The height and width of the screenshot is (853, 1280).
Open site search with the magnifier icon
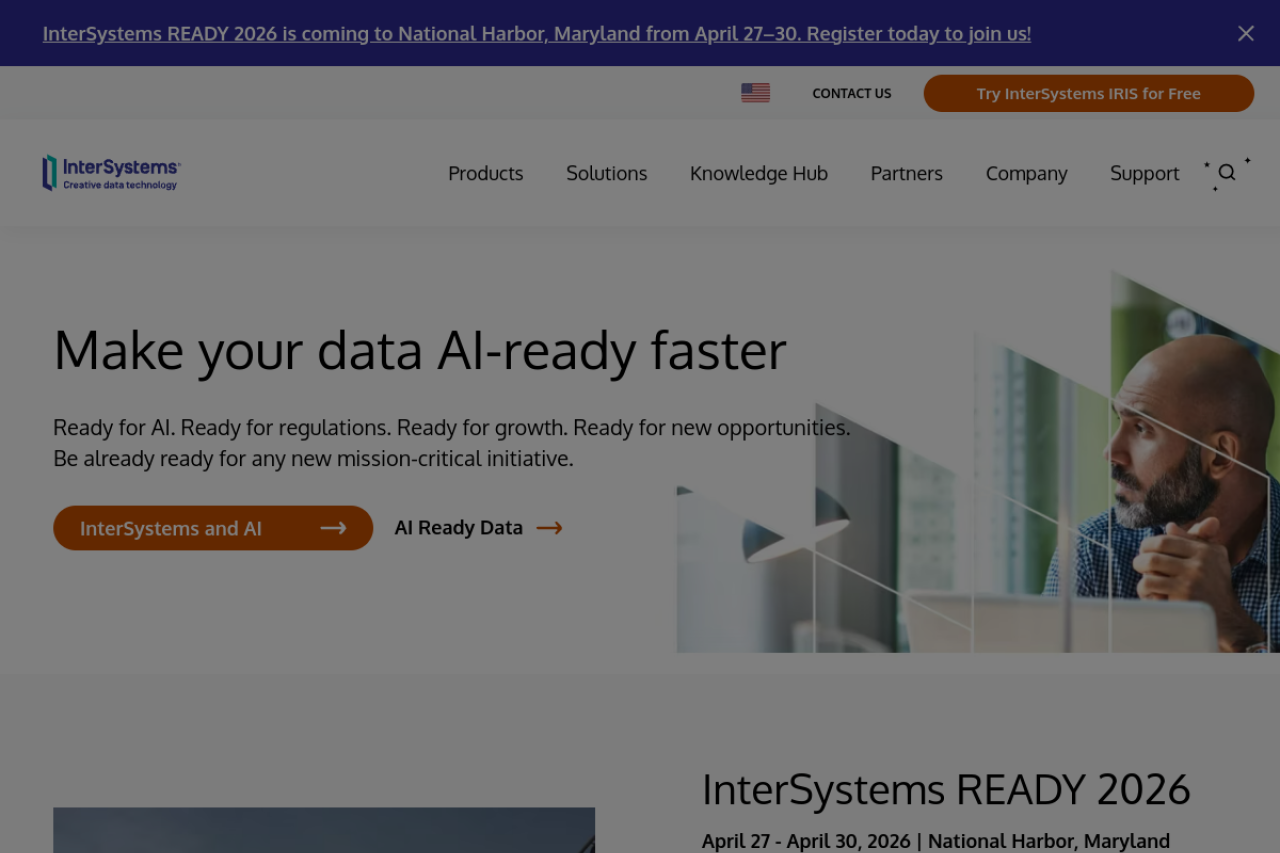pos(1227,172)
